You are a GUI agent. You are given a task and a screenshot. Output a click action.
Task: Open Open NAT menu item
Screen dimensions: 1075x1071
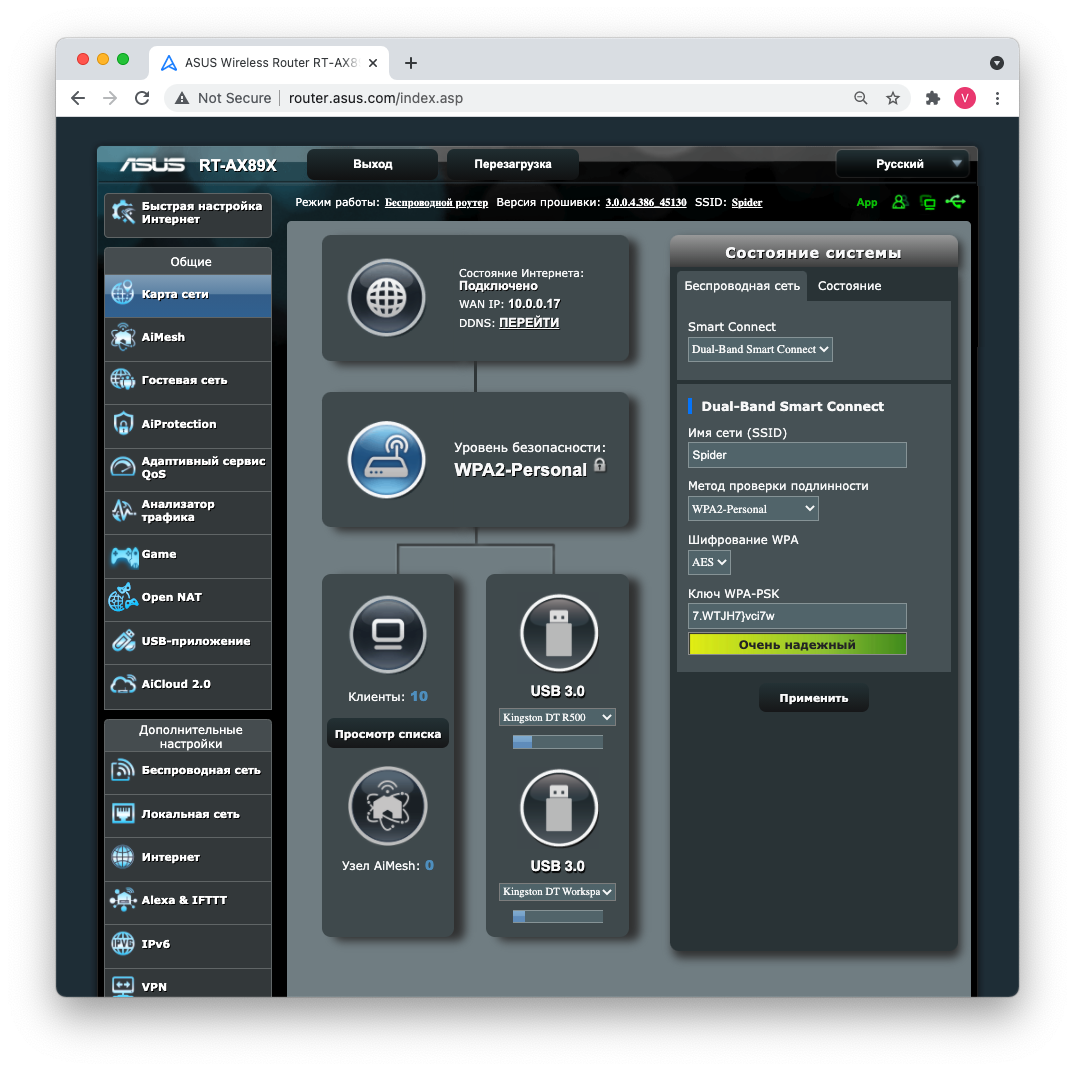point(188,598)
